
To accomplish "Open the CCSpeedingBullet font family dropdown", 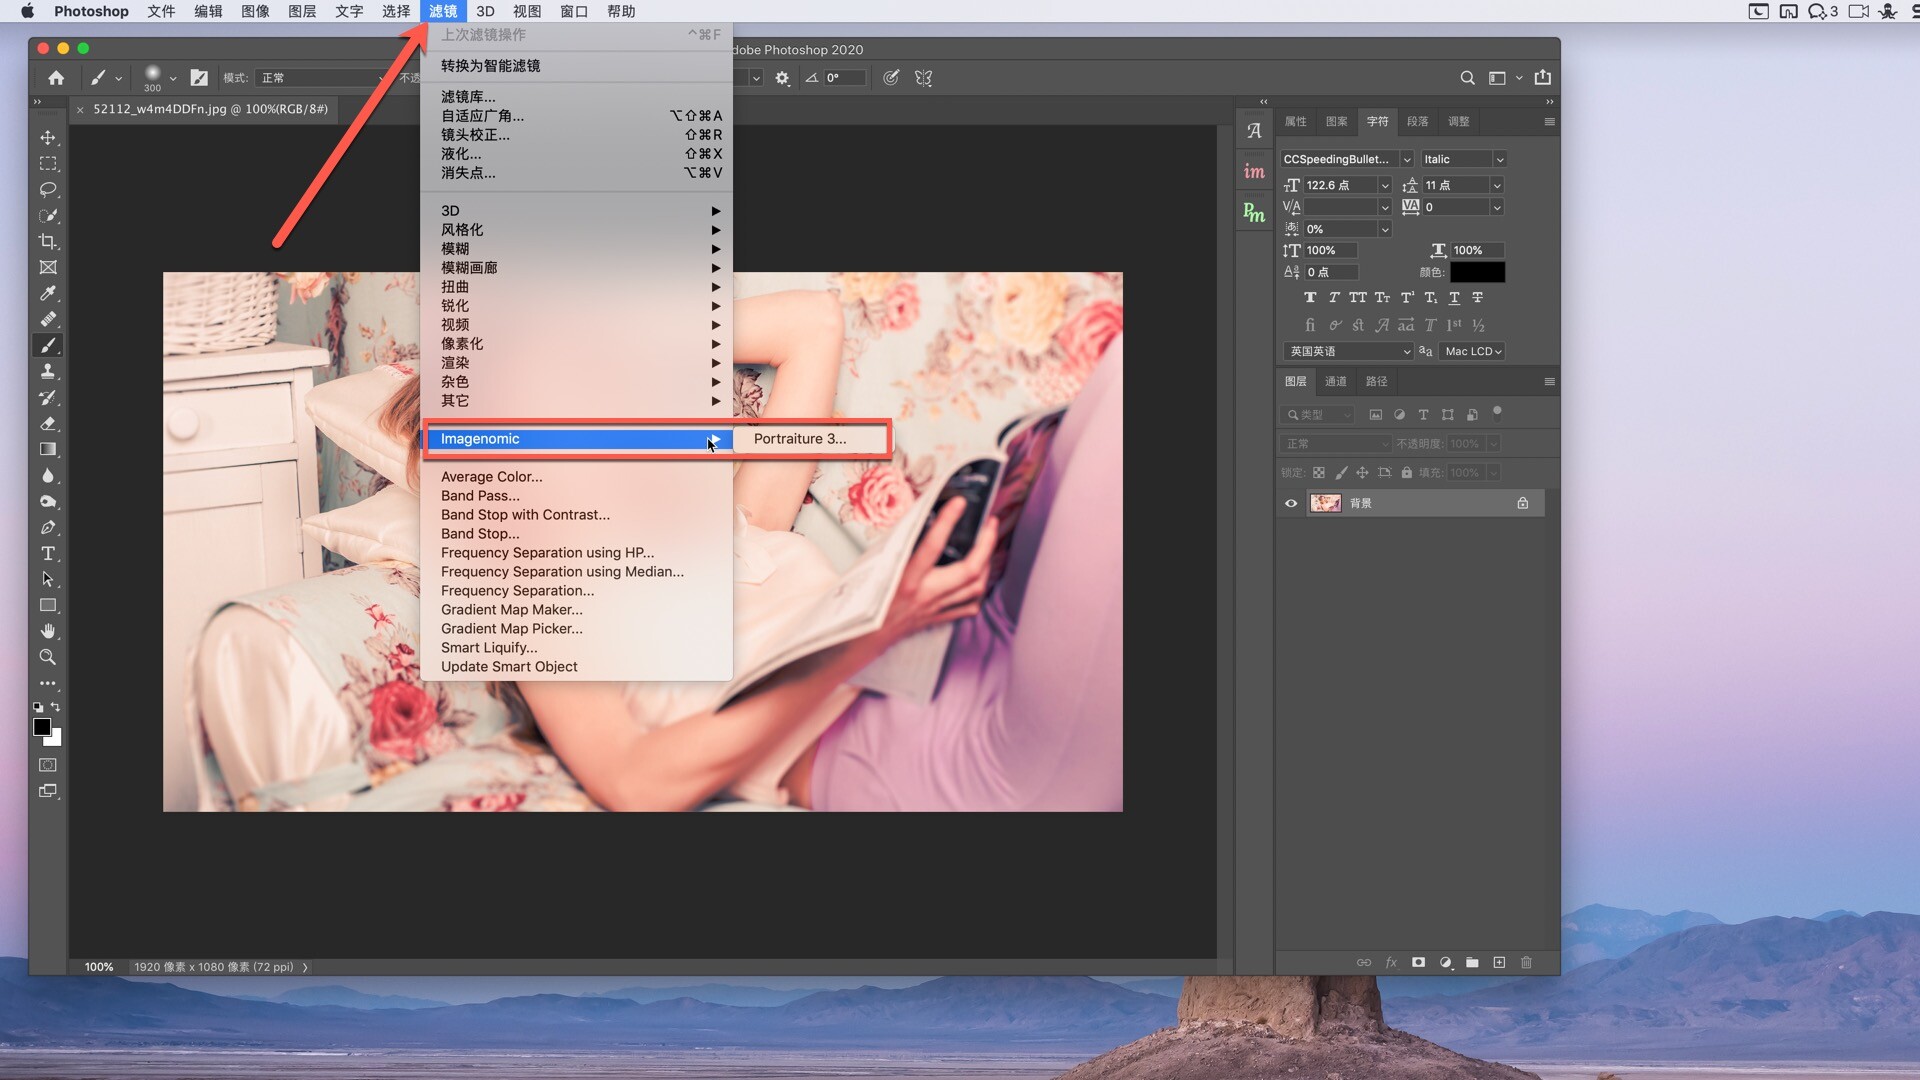I will 1407,160.
